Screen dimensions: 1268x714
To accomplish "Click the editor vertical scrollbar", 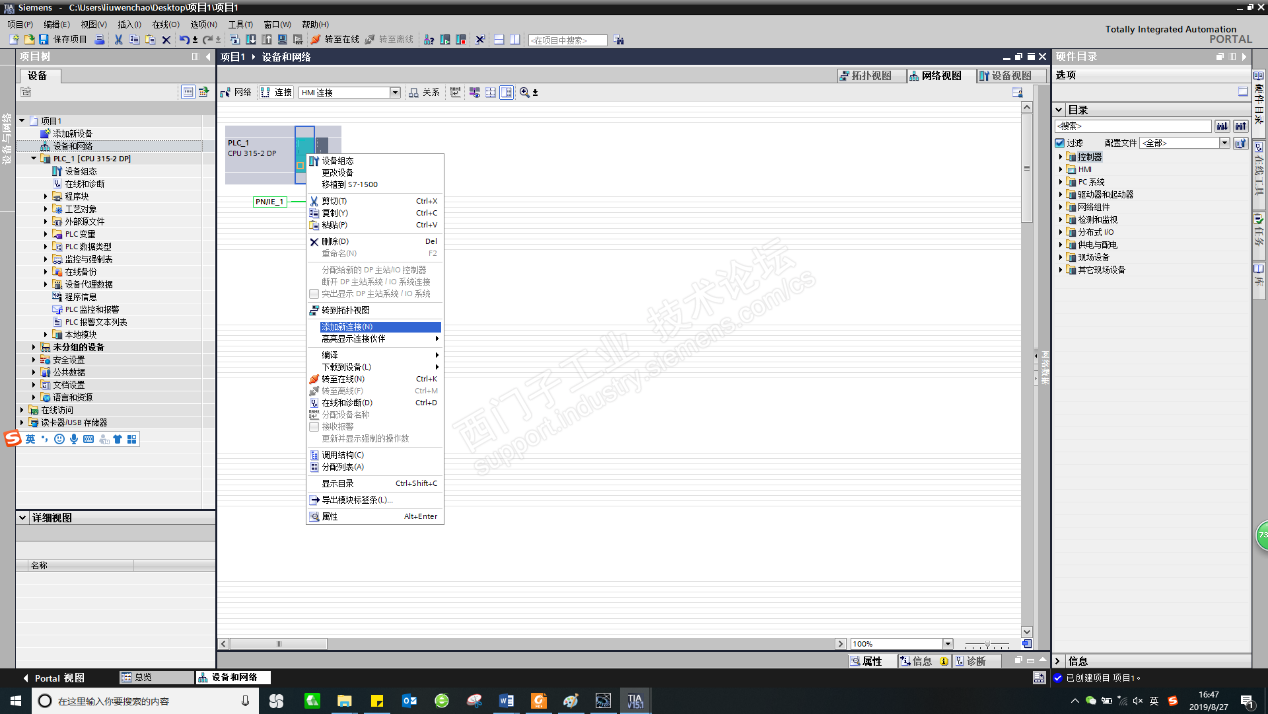I will tap(1026, 370).
